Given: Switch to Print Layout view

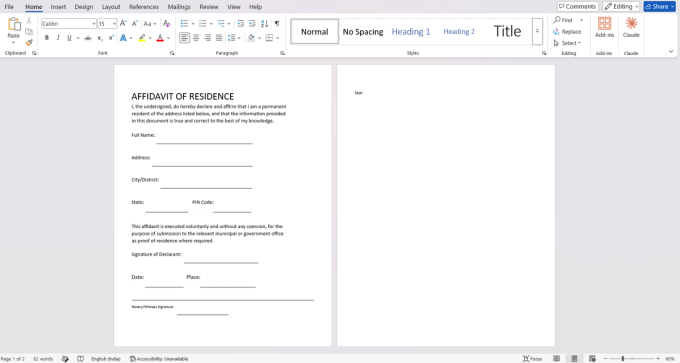Looking at the screenshot, I should coord(574,359).
